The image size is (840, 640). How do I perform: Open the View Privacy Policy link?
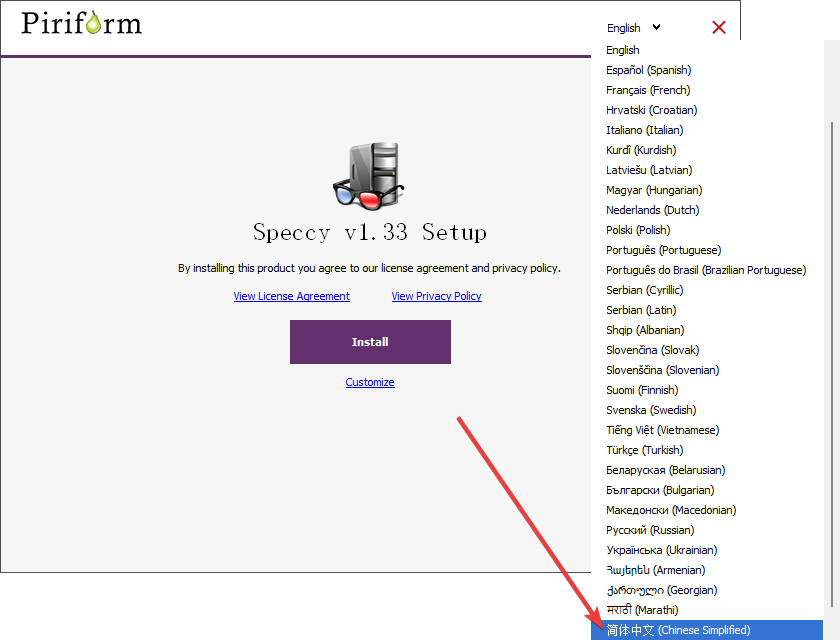click(437, 296)
